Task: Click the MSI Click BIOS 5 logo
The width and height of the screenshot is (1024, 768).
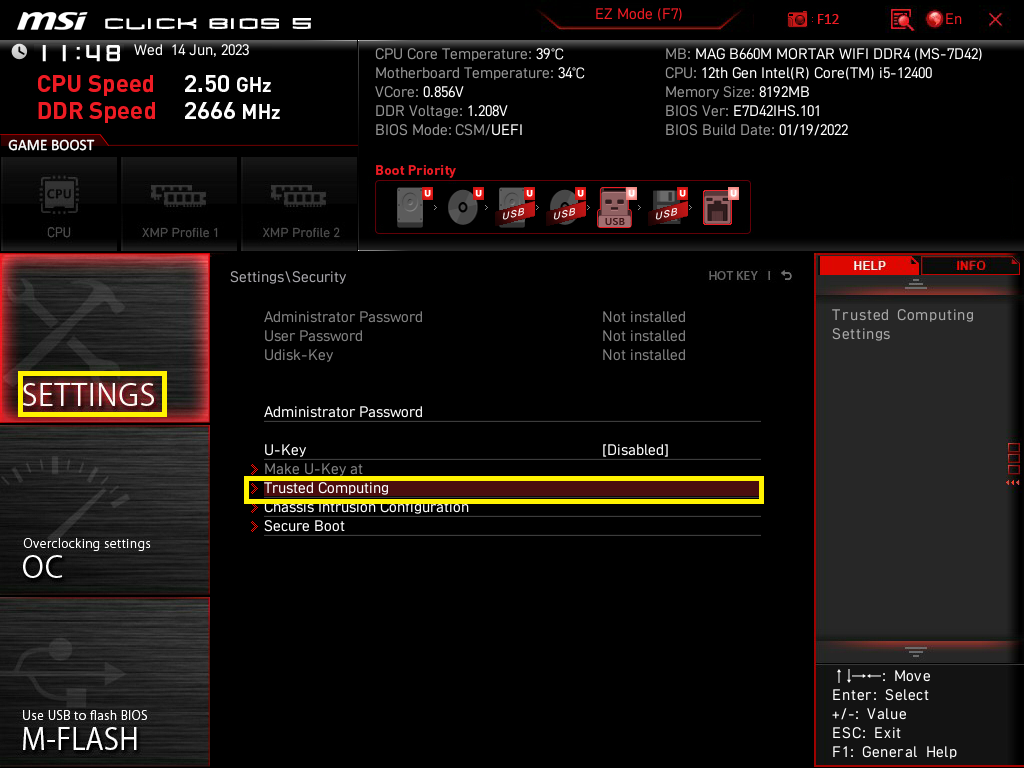Action: point(165,22)
